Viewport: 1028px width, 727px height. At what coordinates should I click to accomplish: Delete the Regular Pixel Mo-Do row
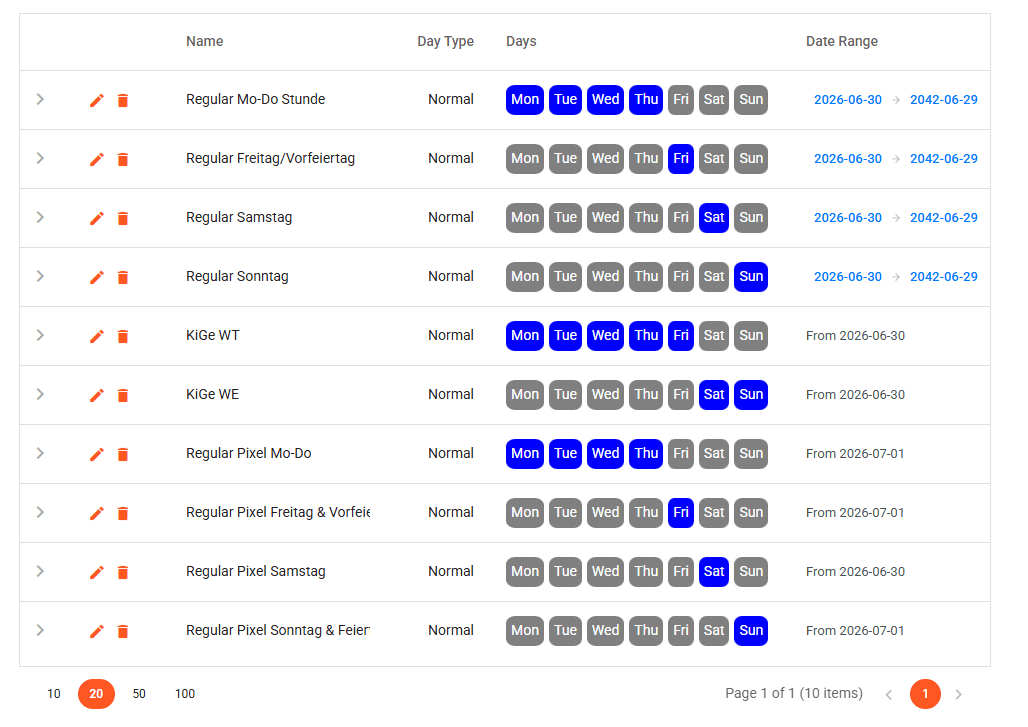(x=123, y=454)
